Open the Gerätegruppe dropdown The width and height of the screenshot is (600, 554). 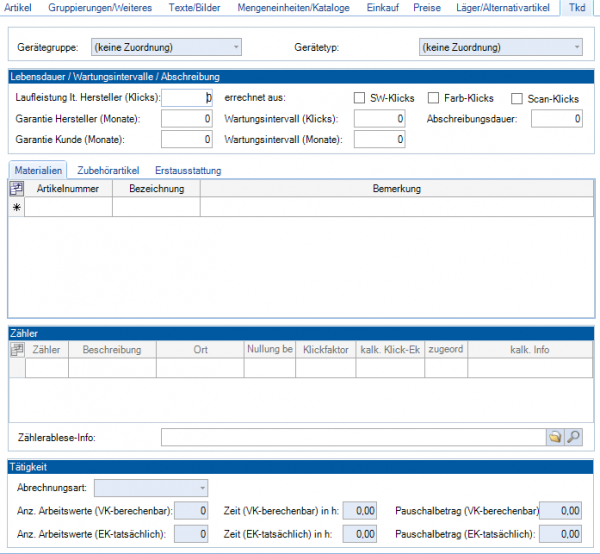(x=166, y=47)
